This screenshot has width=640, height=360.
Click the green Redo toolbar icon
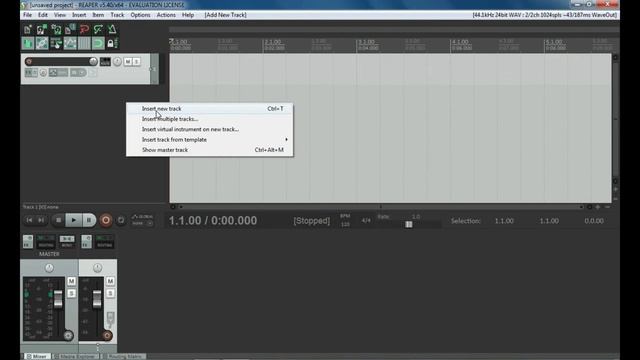pos(98,29)
